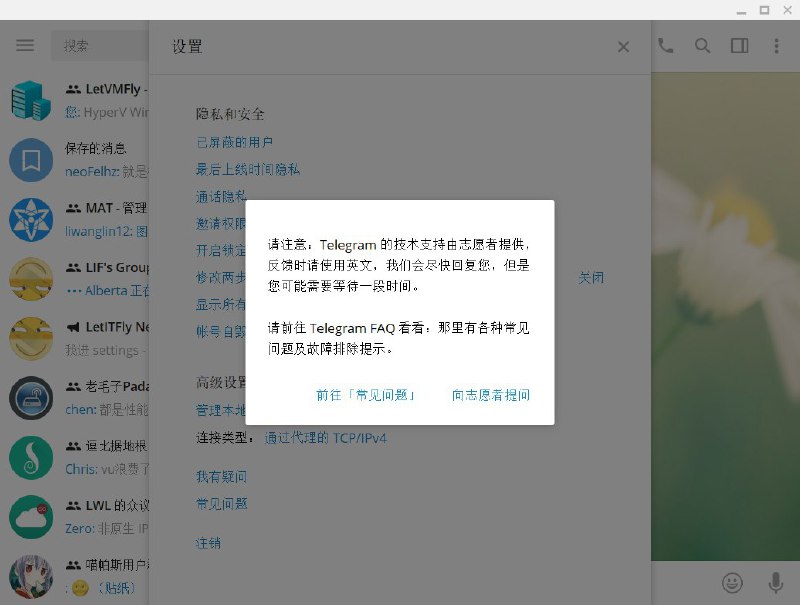Open 最后上线时间隐私 setting
This screenshot has width=800, height=605.
pyautogui.click(x=247, y=169)
